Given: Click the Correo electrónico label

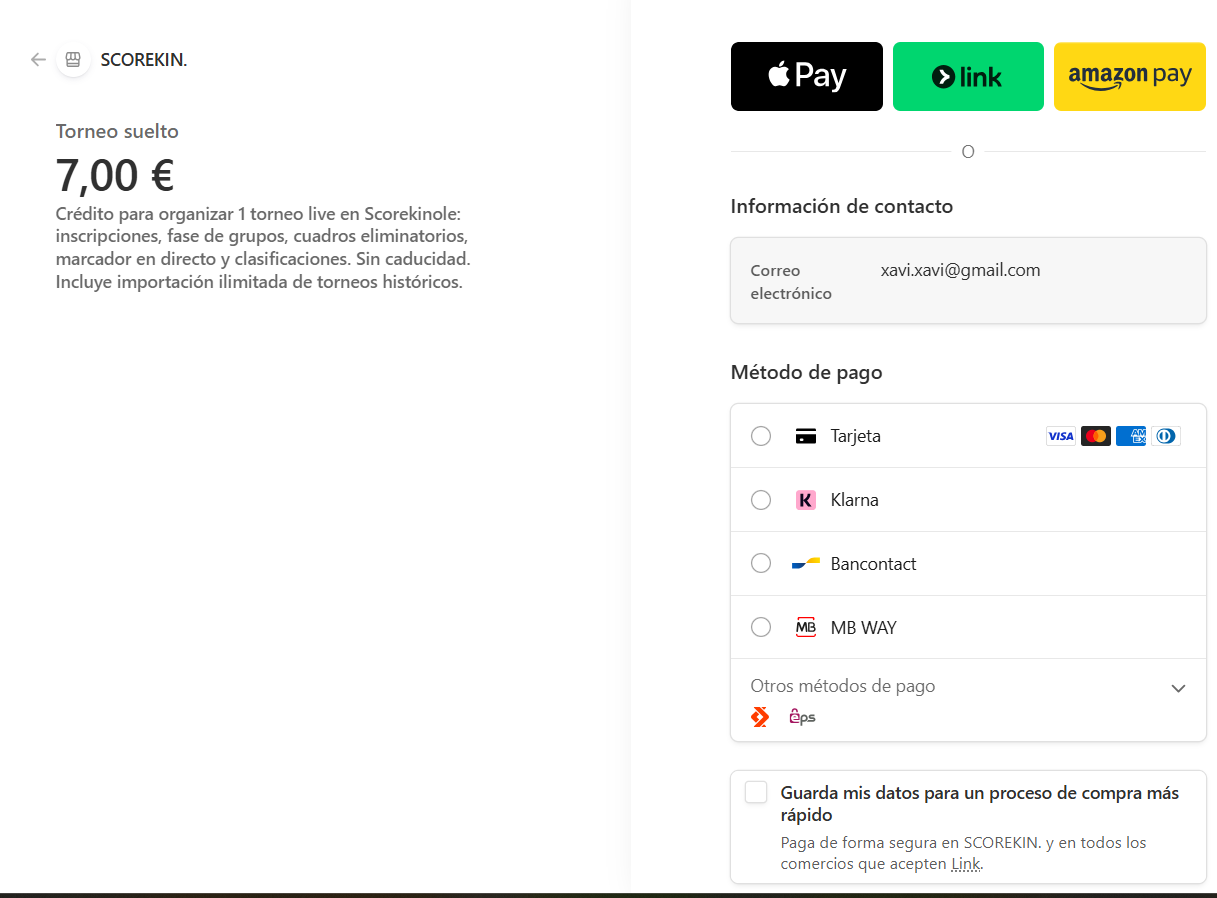Looking at the screenshot, I should [x=791, y=282].
